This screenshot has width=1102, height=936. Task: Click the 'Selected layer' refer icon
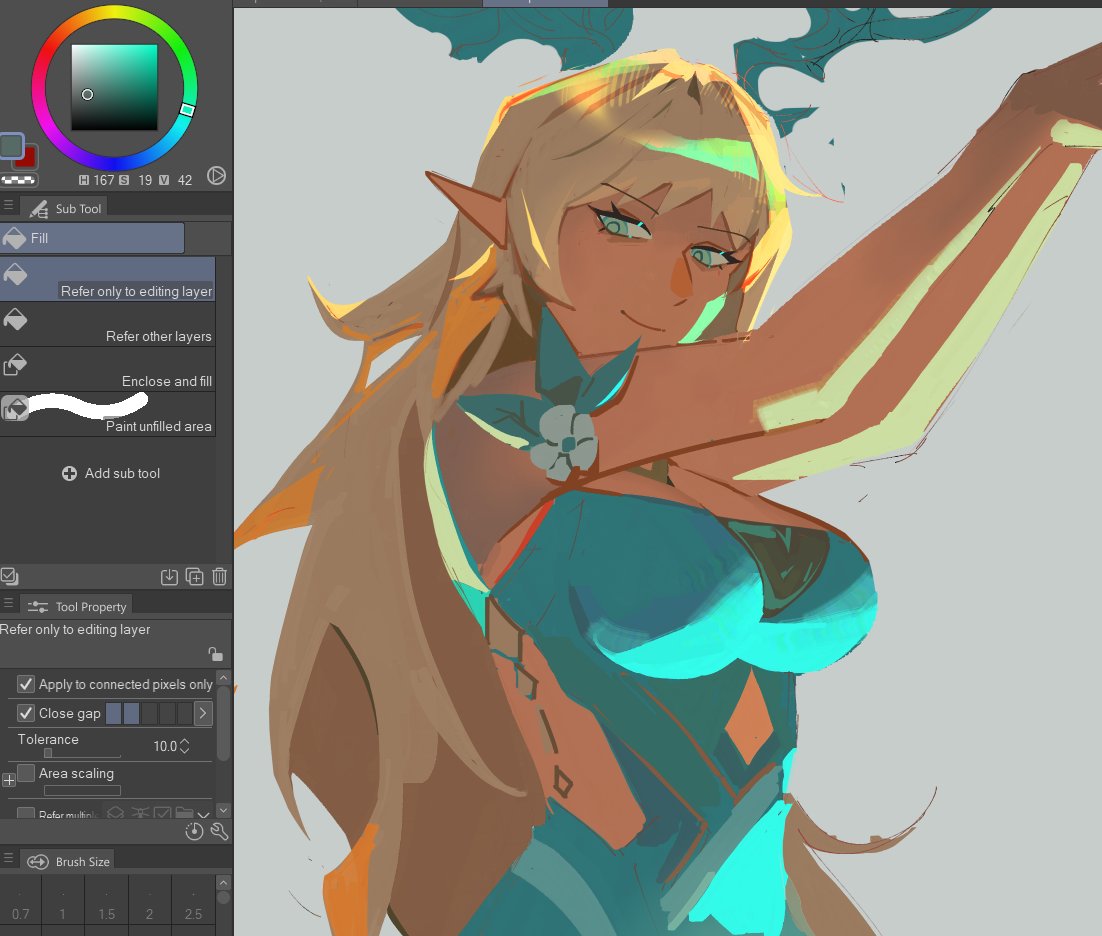162,813
